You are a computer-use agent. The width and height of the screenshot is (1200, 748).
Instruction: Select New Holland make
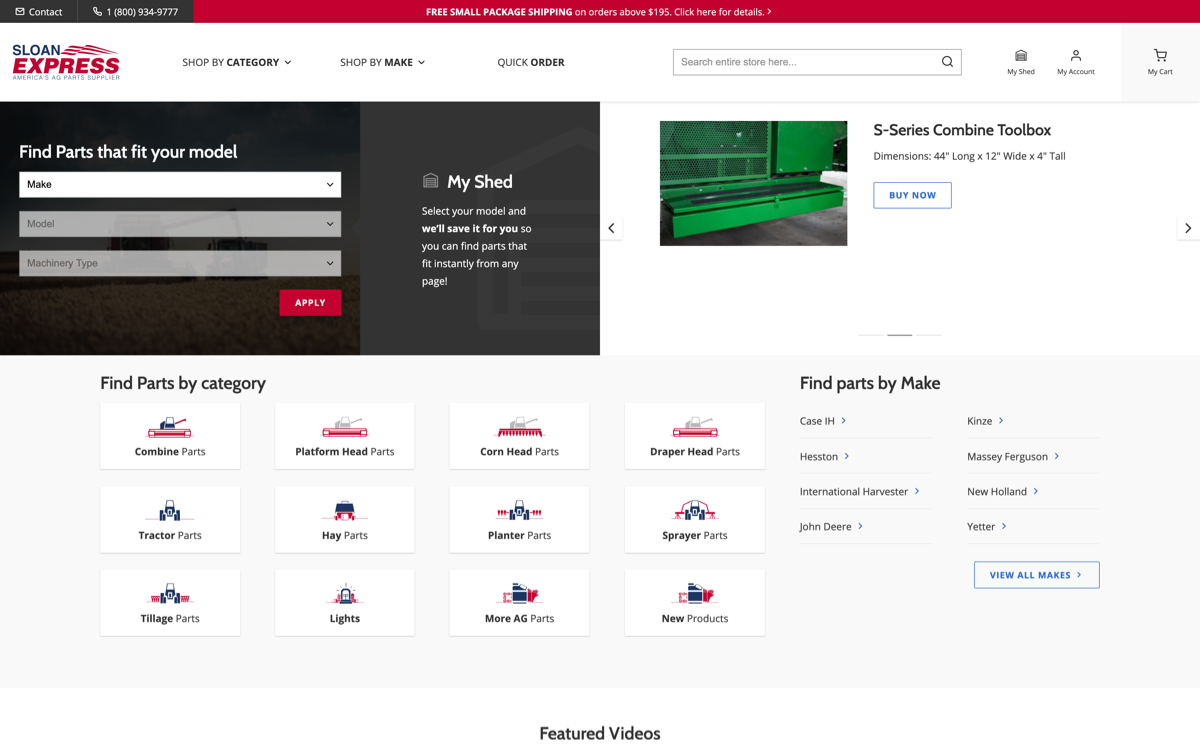1003,491
